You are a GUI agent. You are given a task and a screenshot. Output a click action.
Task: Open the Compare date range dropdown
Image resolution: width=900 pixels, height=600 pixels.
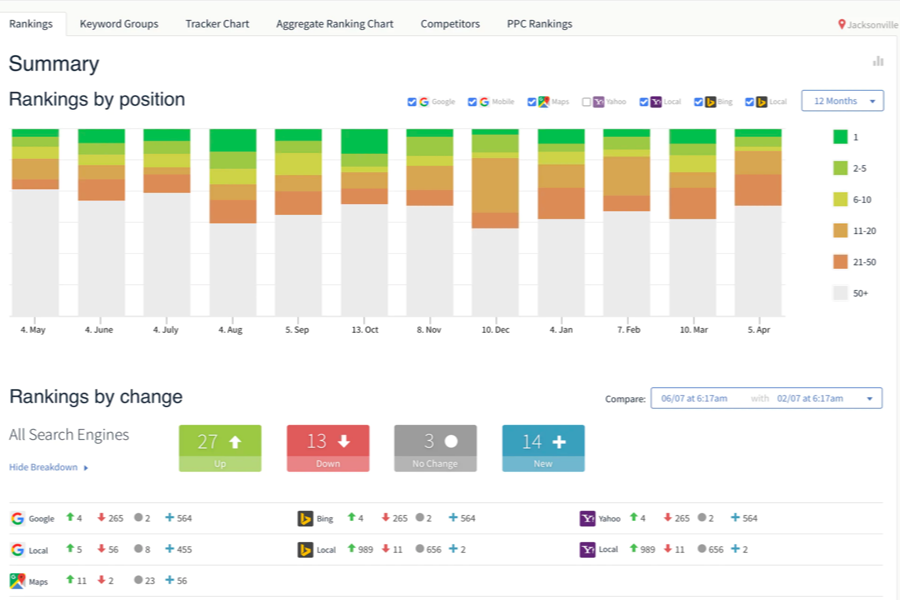point(766,398)
